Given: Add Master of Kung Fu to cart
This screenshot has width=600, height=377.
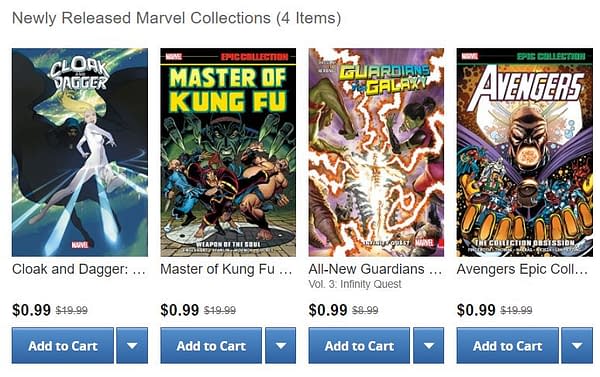Looking at the screenshot, I should (211, 345).
